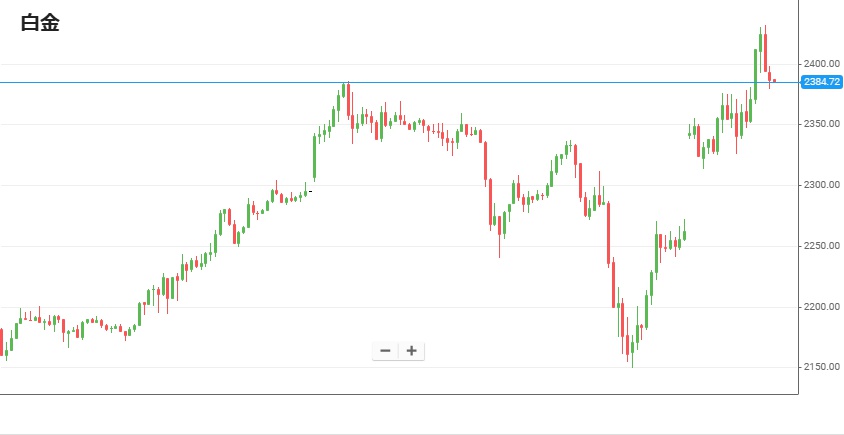The height and width of the screenshot is (435, 844).
Task: Select the first candle after the price gap up
Action: click(x=689, y=133)
